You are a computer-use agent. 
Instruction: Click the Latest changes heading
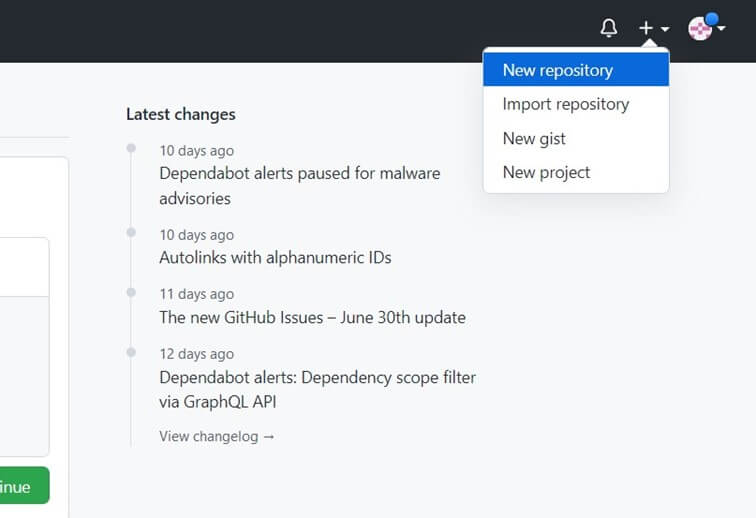point(180,114)
